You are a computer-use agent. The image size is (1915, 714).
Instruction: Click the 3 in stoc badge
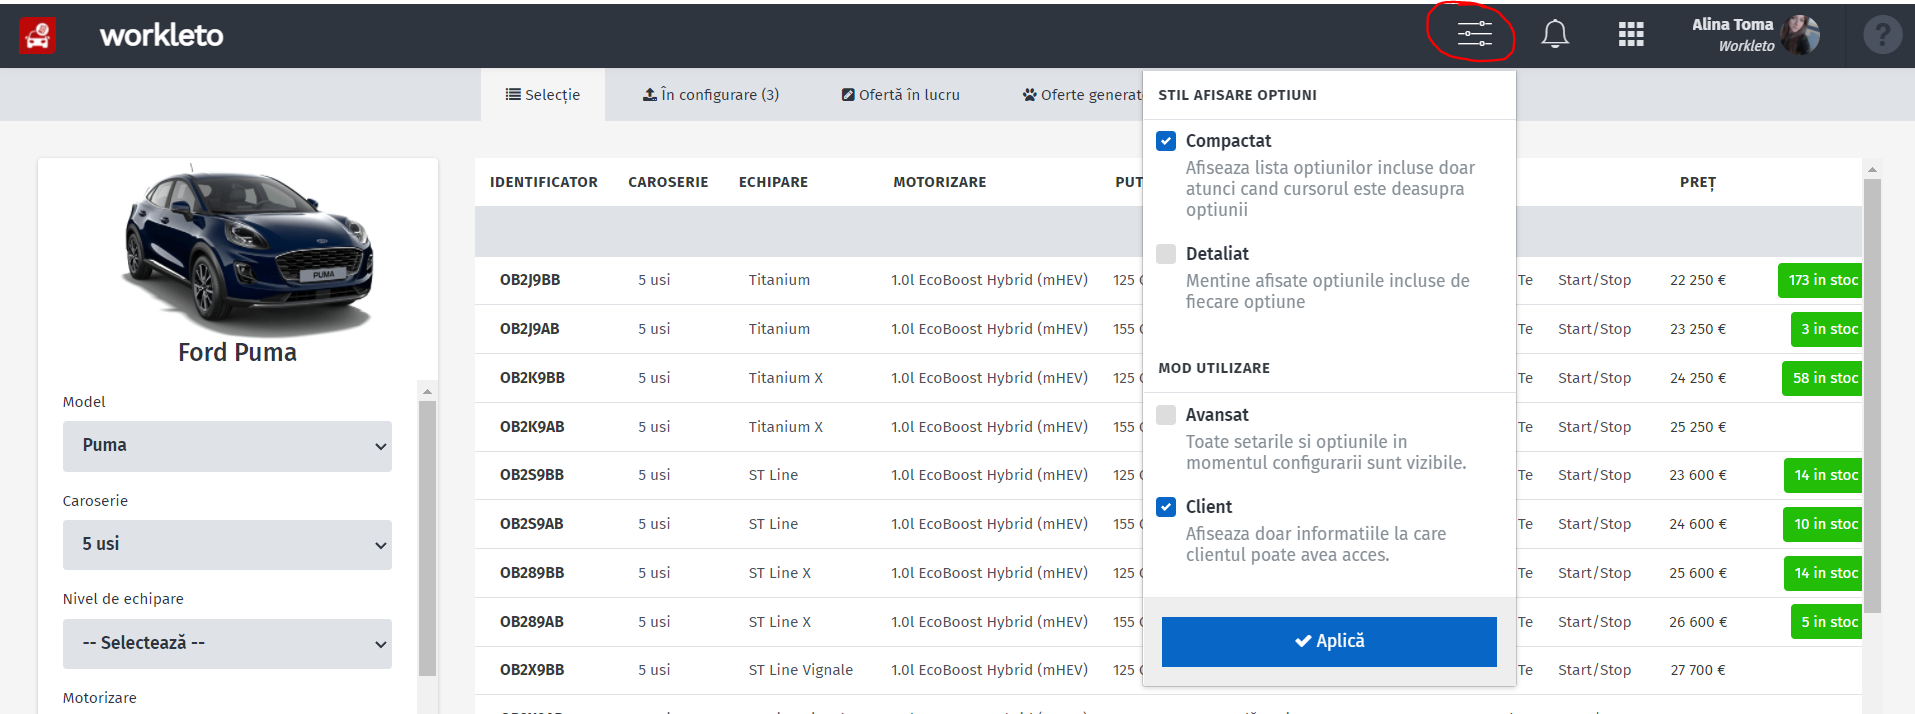(x=1827, y=329)
